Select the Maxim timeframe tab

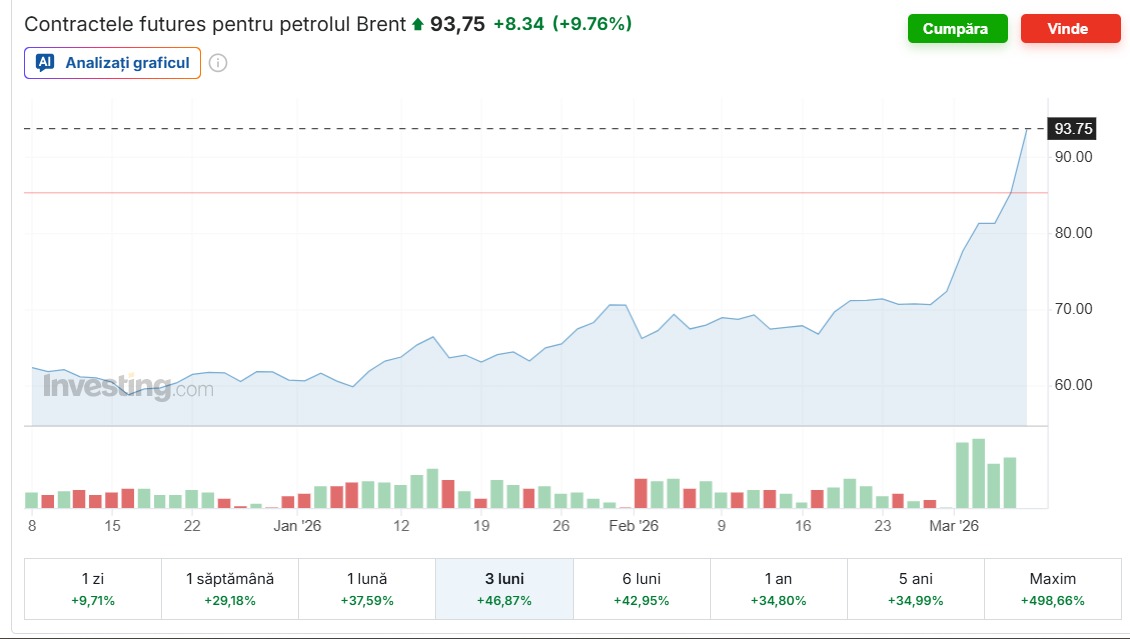point(1052,589)
